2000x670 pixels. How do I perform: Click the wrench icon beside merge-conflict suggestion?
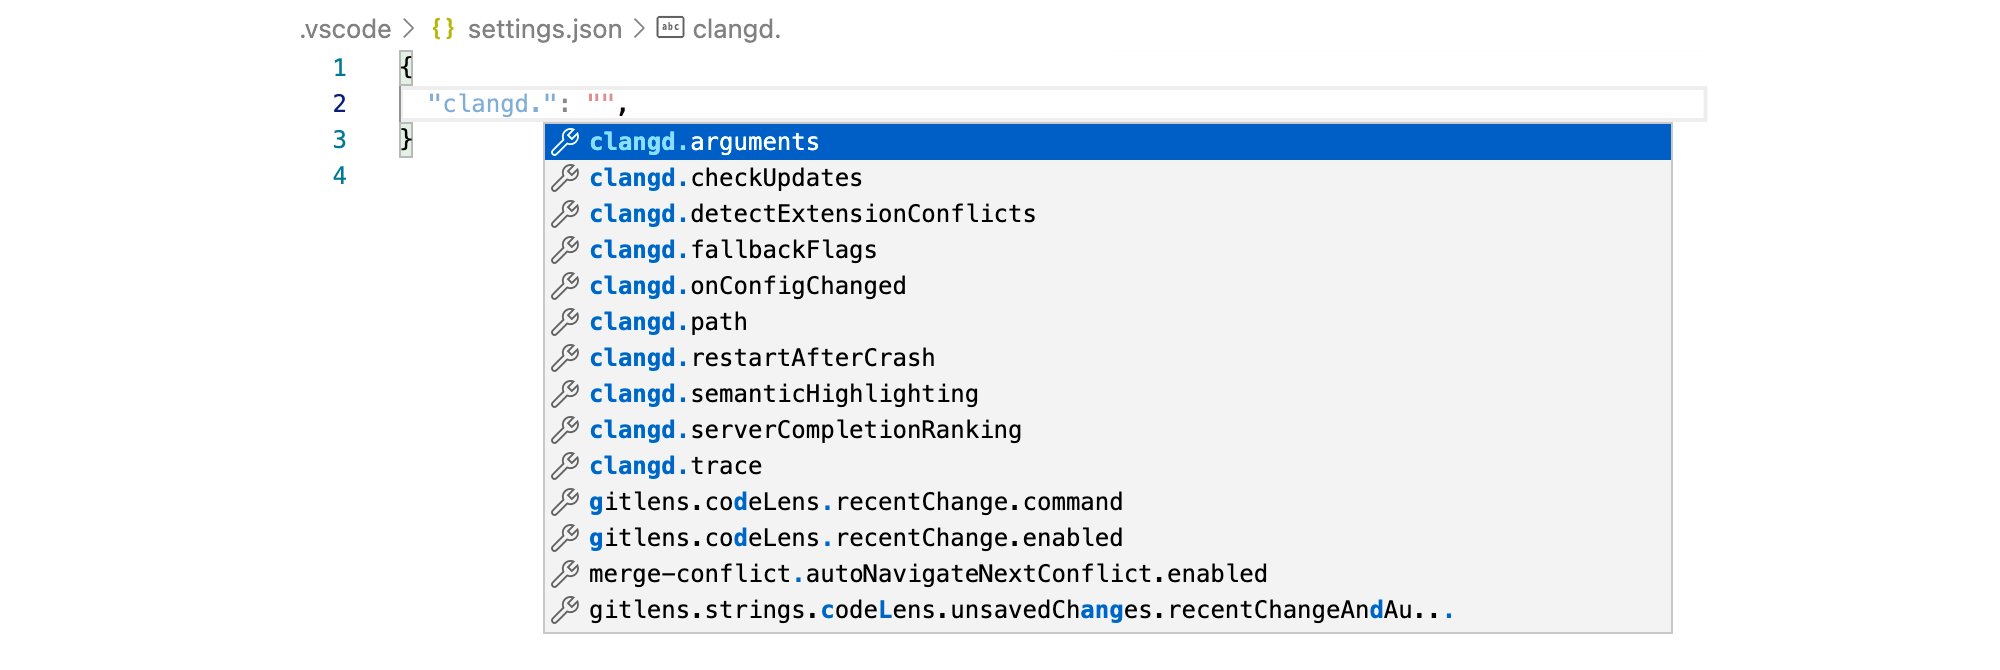[565, 574]
